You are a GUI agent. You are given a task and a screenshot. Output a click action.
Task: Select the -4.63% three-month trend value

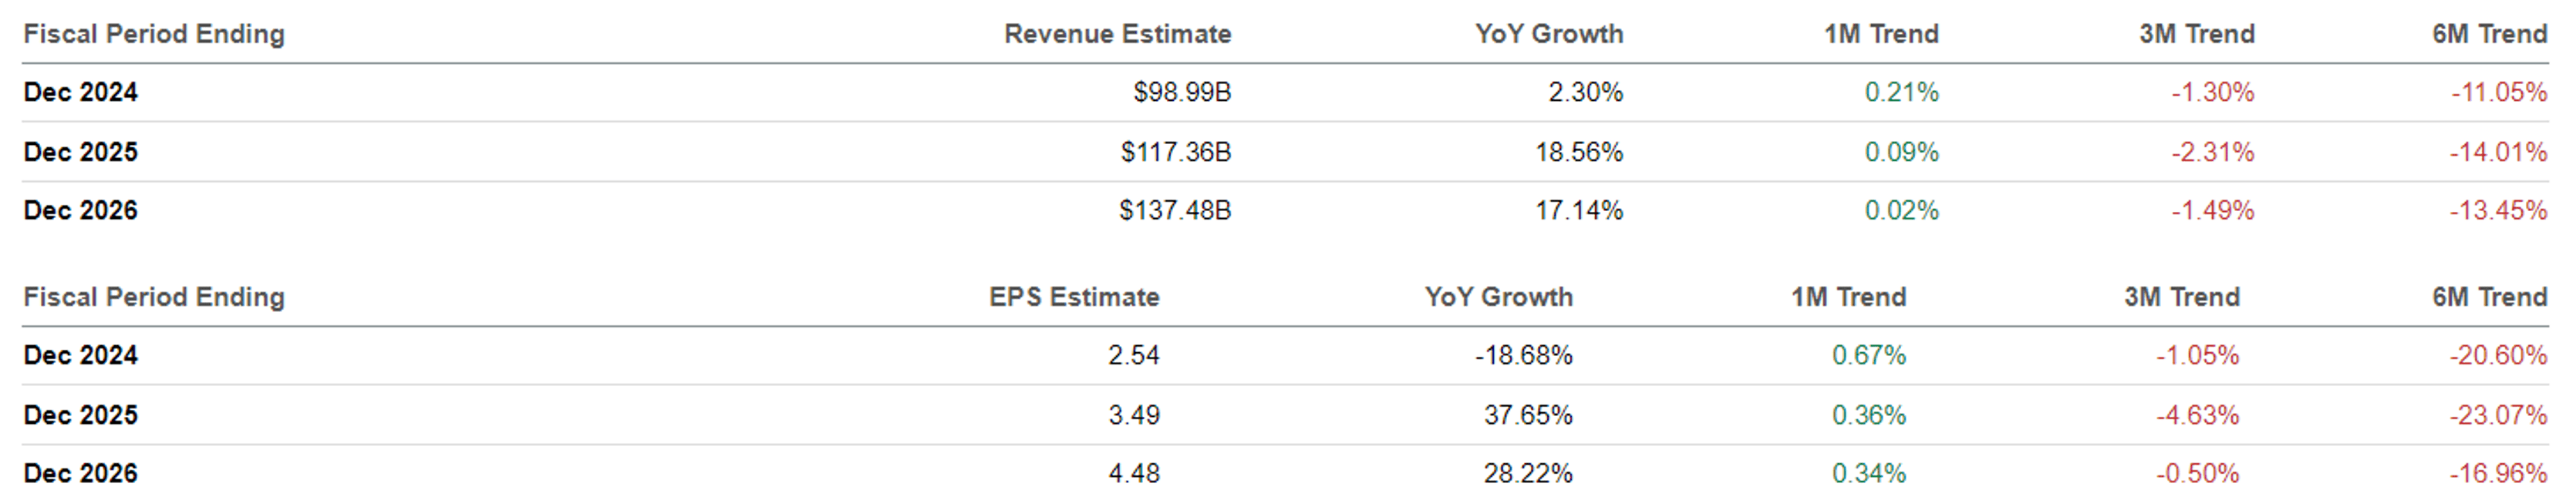pos(2197,415)
